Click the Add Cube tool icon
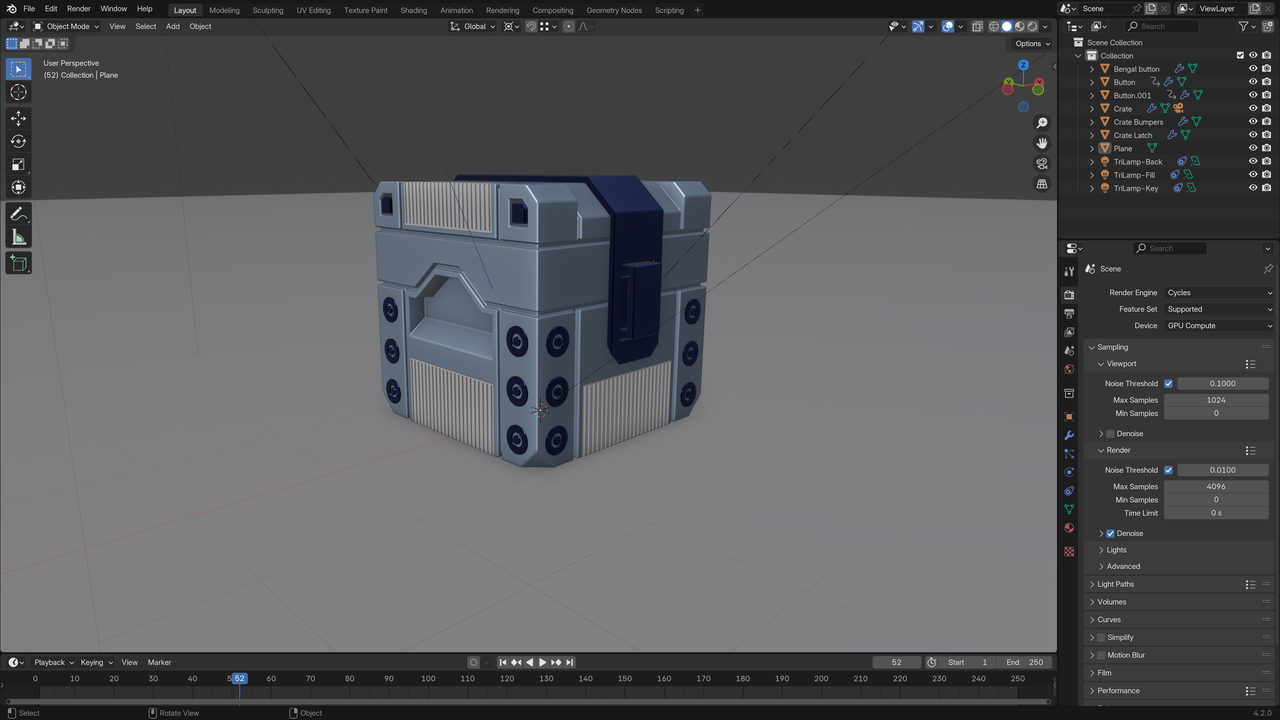The width and height of the screenshot is (1280, 720). (x=18, y=263)
